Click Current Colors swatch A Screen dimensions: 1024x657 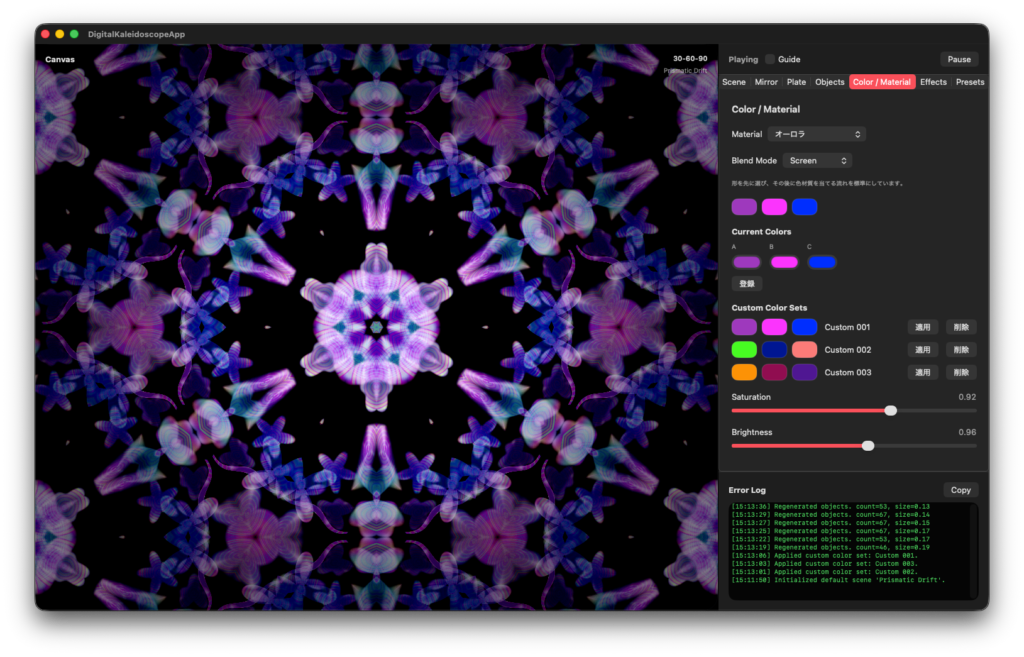tap(746, 262)
